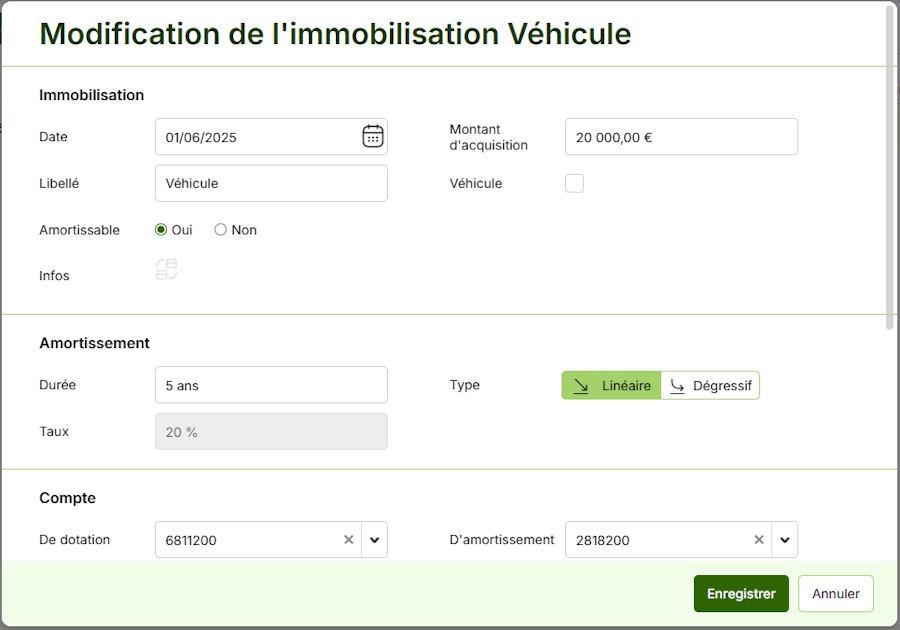Viewport: 900px width, 630px height.
Task: Check the Véhicule checkbox
Action: pos(574,183)
